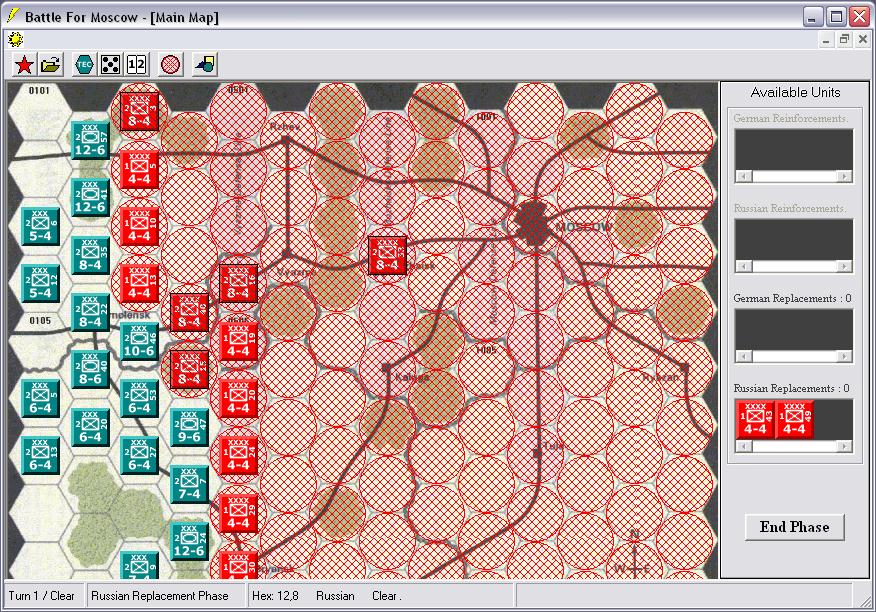Screen dimensions: 876x612
Task: Select Russian 4-4 army unit 20
Action: [239, 398]
